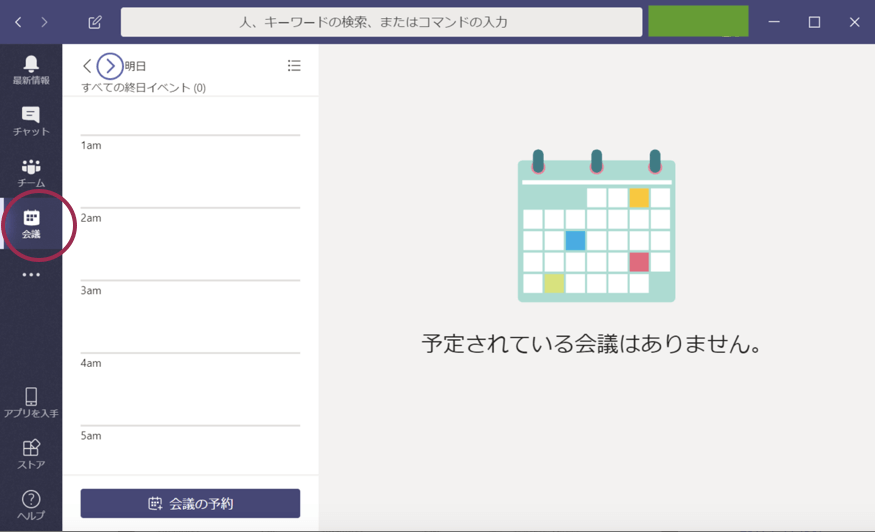Select the 会議 calendar icon in sidebar
The image size is (875, 532).
[x=31, y=223]
